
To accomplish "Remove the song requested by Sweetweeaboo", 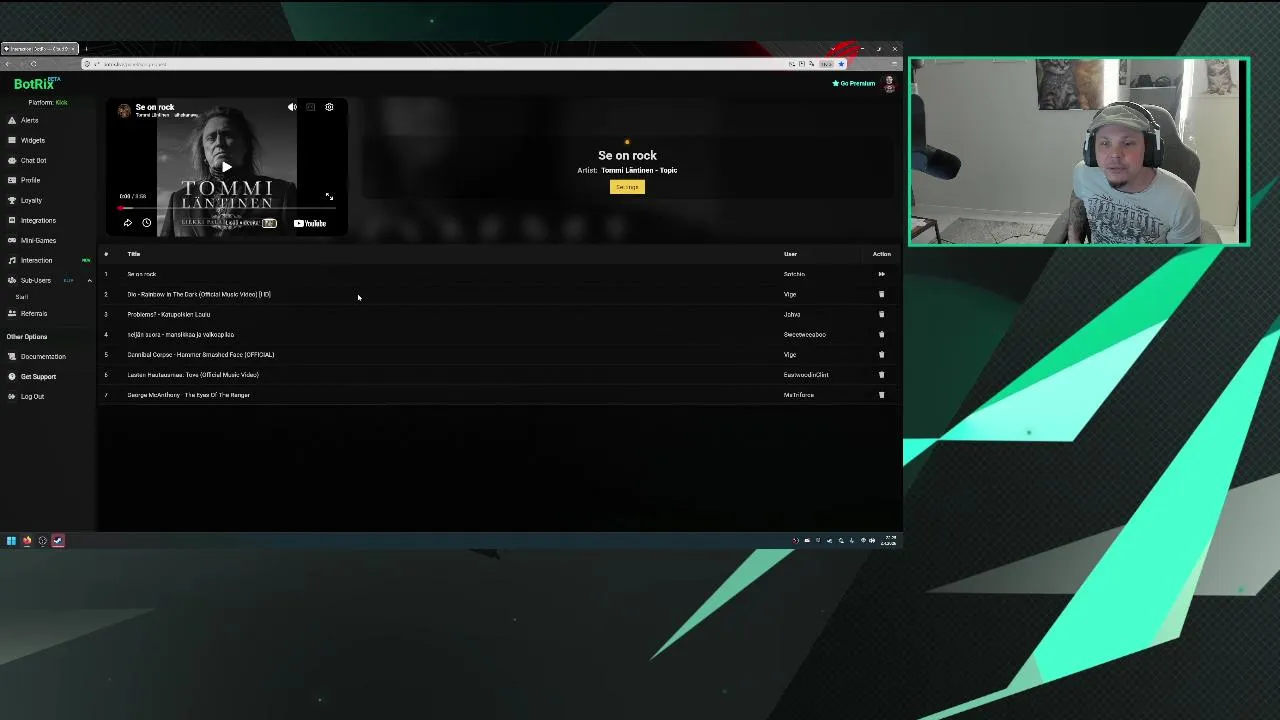I will [881, 334].
